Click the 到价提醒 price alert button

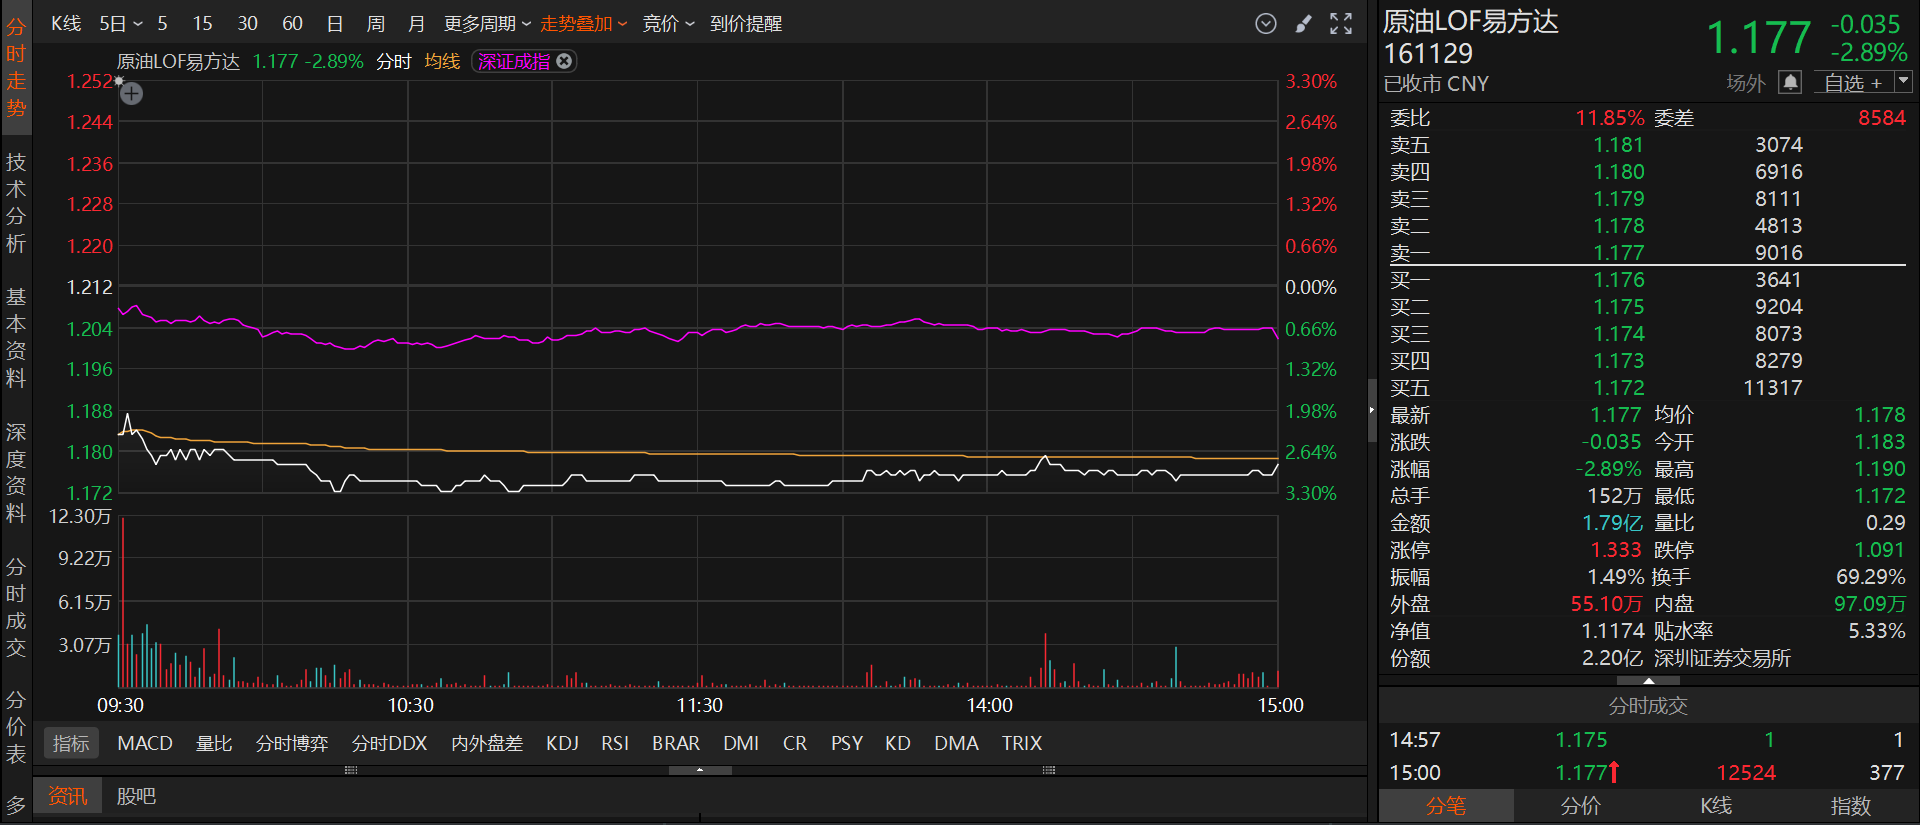(x=746, y=23)
